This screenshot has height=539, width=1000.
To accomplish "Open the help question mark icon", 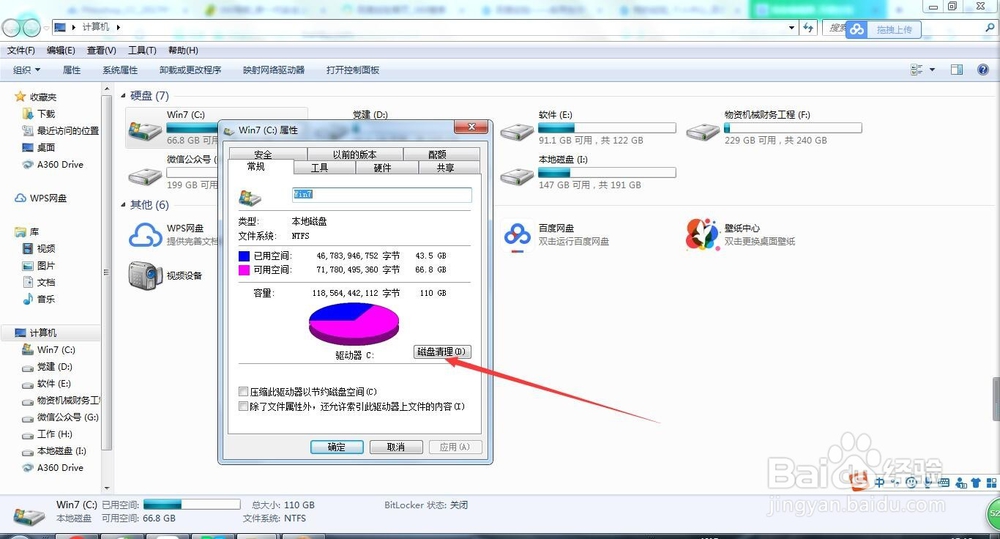I will pos(983,70).
